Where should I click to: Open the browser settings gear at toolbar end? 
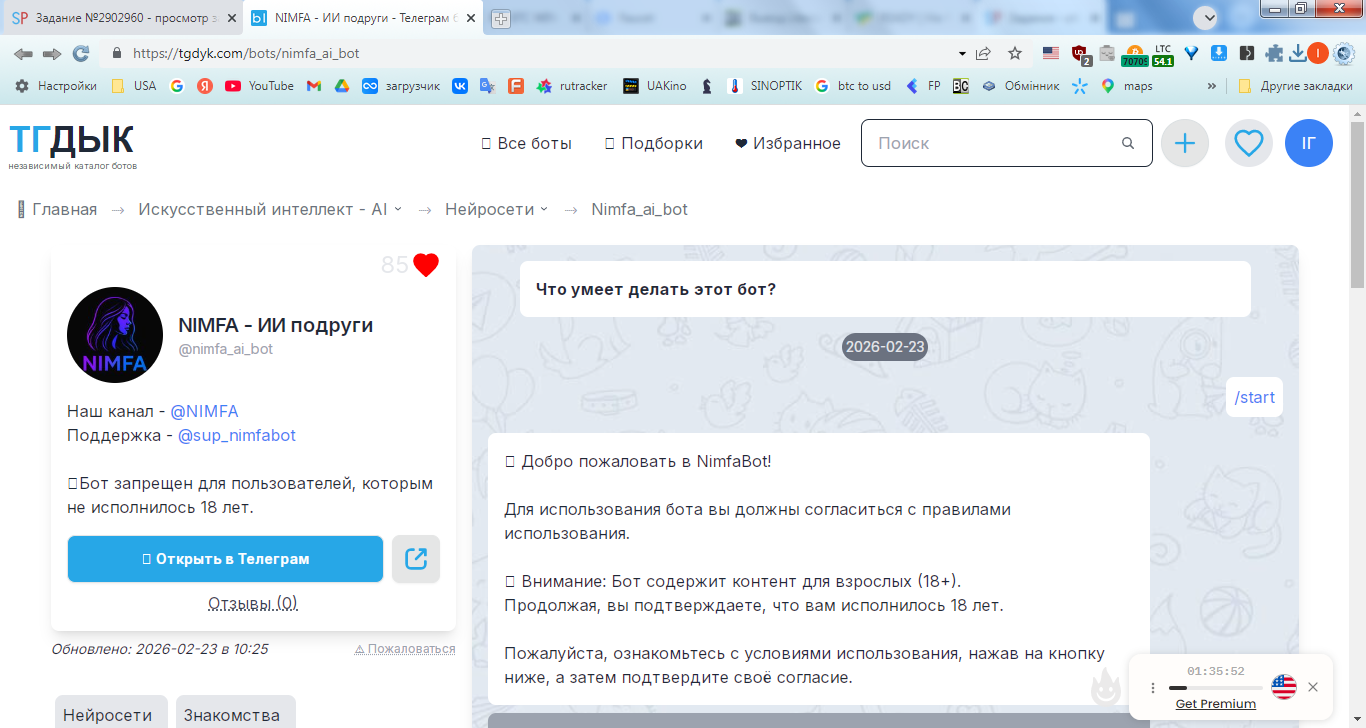1344,53
